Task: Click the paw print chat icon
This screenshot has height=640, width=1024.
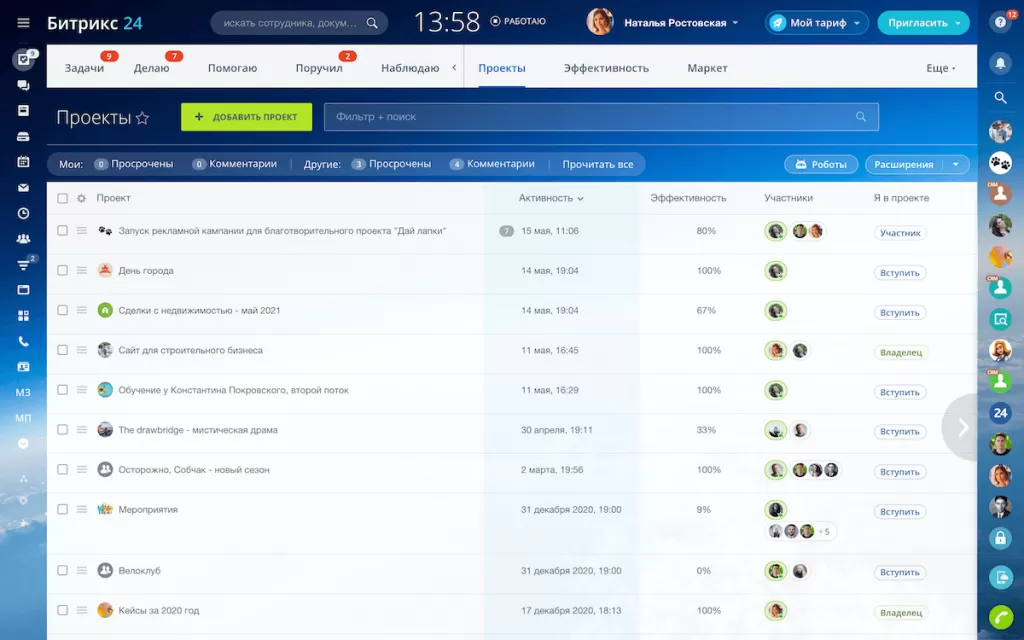Action: [x=1000, y=162]
